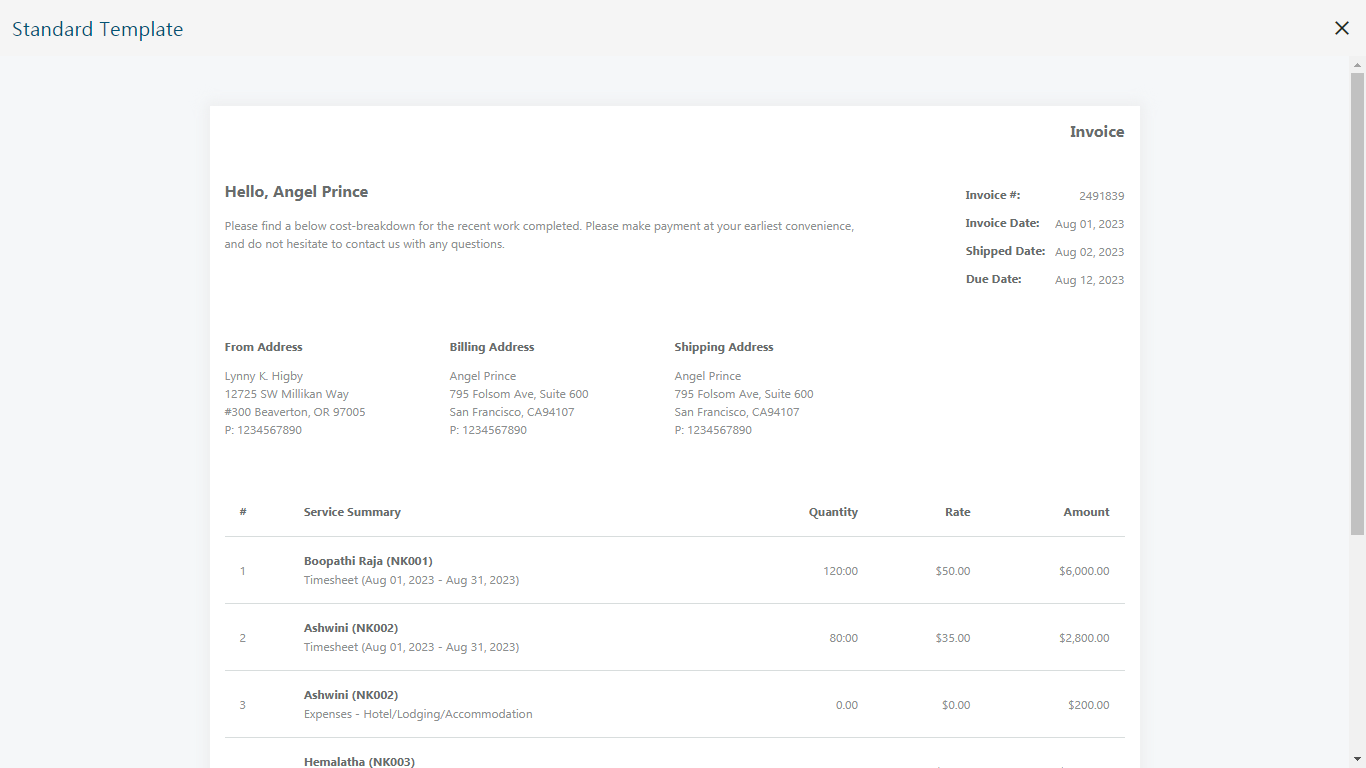
Task: Click the $6,000.00 amount
Action: 1084,571
